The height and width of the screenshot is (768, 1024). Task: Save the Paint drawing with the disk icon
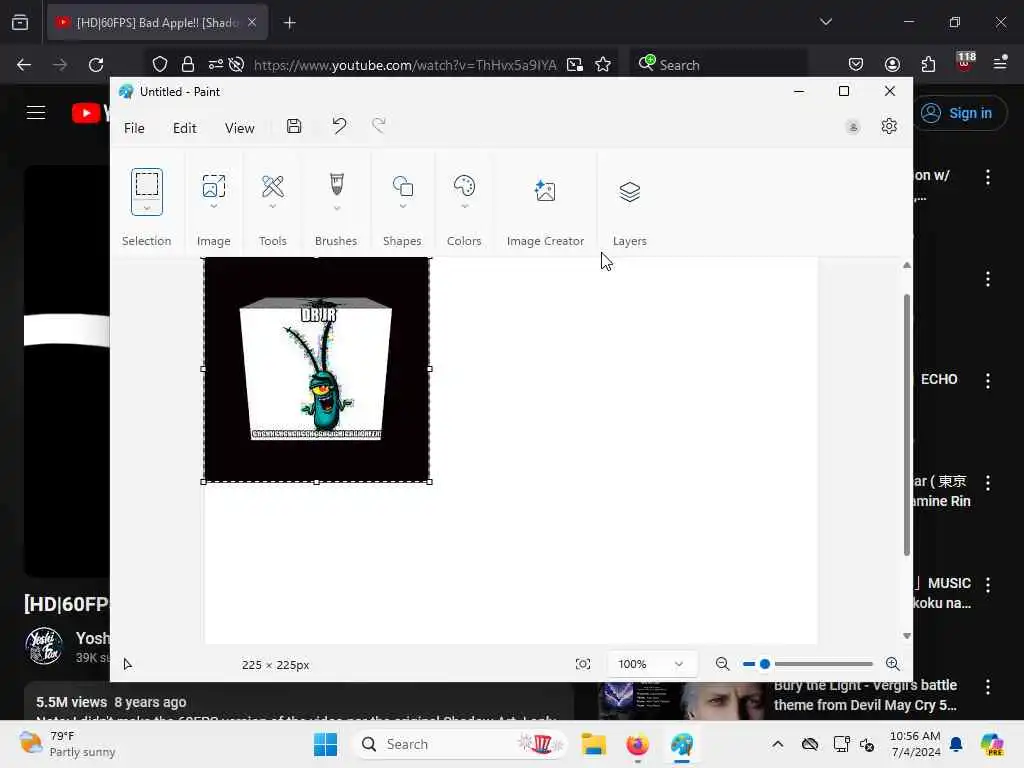pos(294,126)
